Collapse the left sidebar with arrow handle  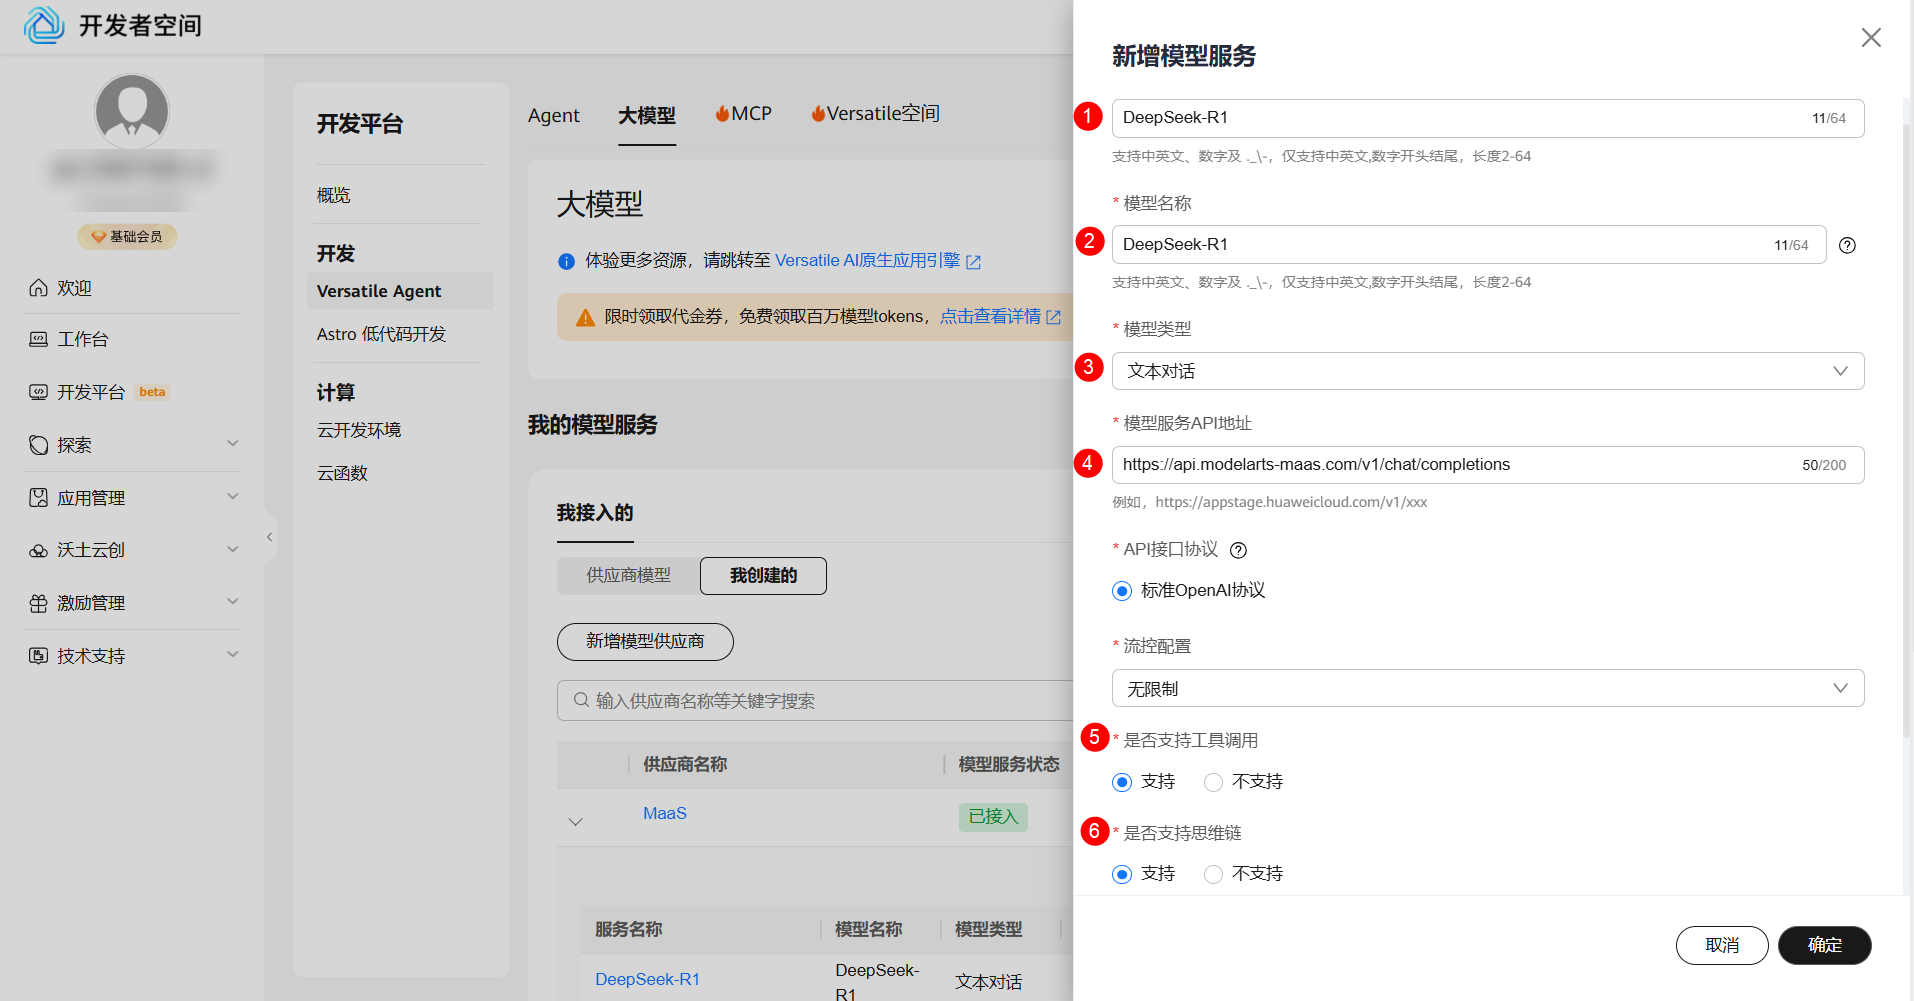point(270,537)
